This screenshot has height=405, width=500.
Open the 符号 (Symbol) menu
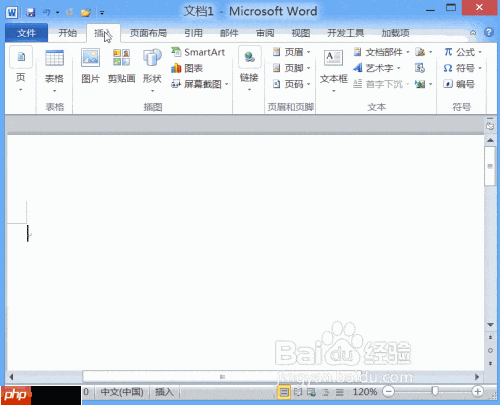(463, 68)
